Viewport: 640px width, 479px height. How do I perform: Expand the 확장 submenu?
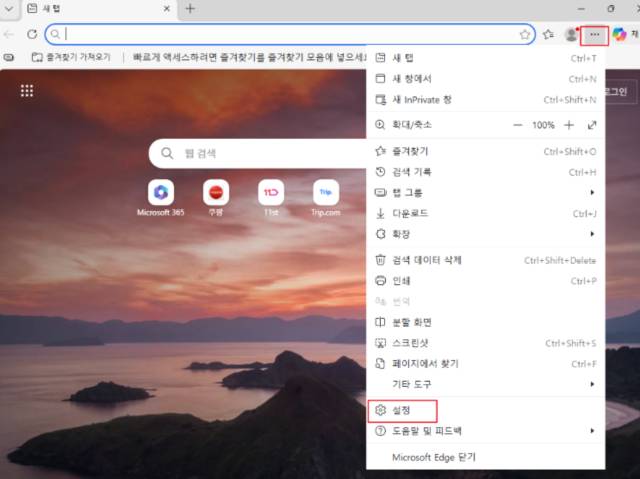point(486,234)
